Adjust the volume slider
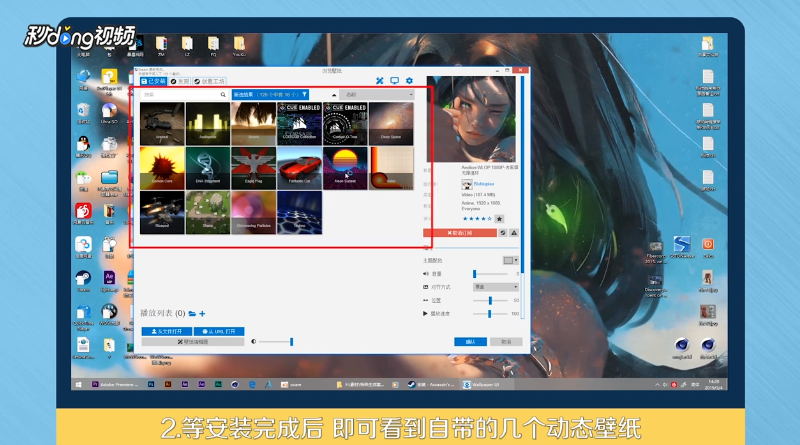Image resolution: width=800 pixels, height=445 pixels. pyautogui.click(x=490, y=274)
